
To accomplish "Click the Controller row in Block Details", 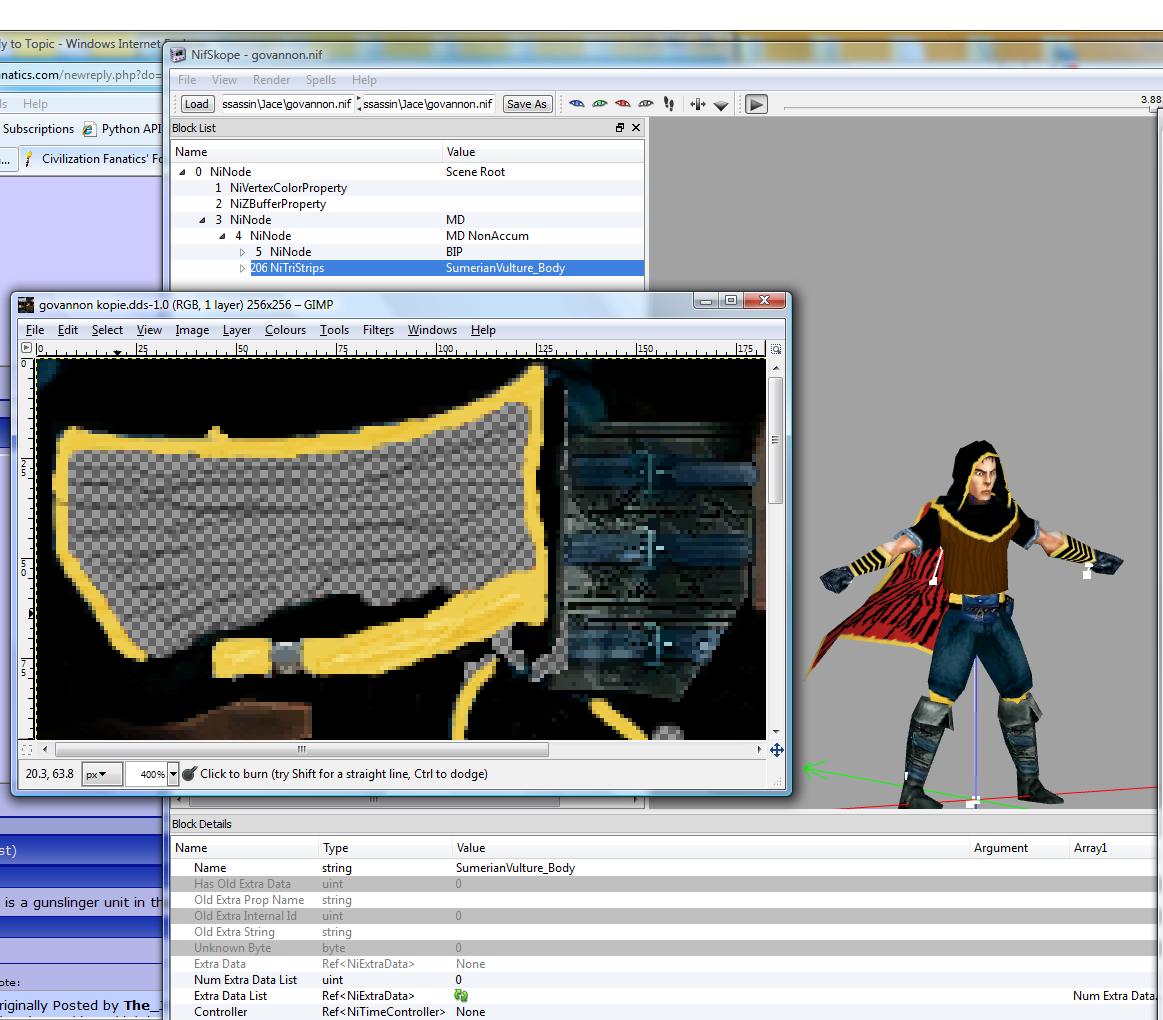I will pyautogui.click(x=664, y=1012).
